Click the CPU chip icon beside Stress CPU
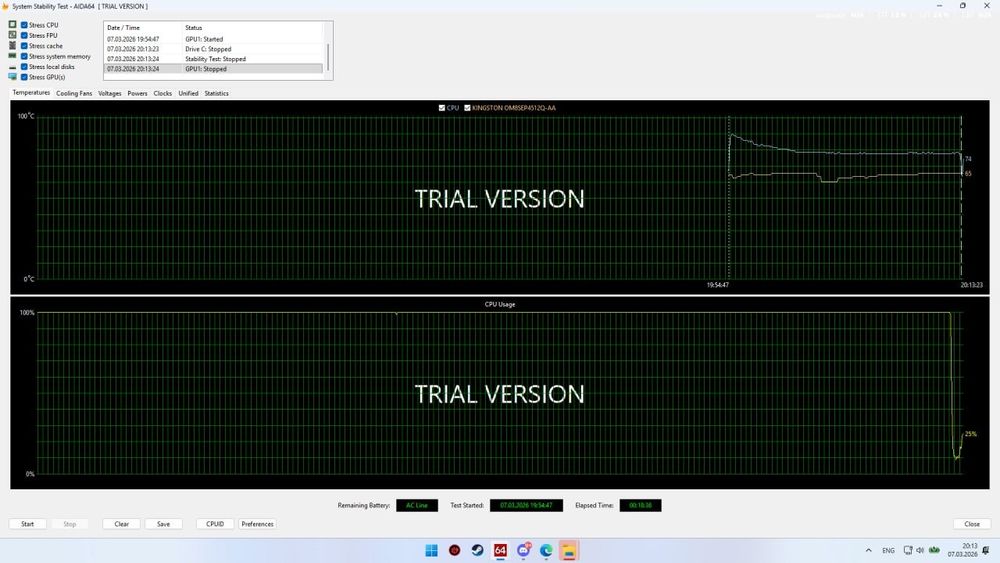 pos(12,24)
